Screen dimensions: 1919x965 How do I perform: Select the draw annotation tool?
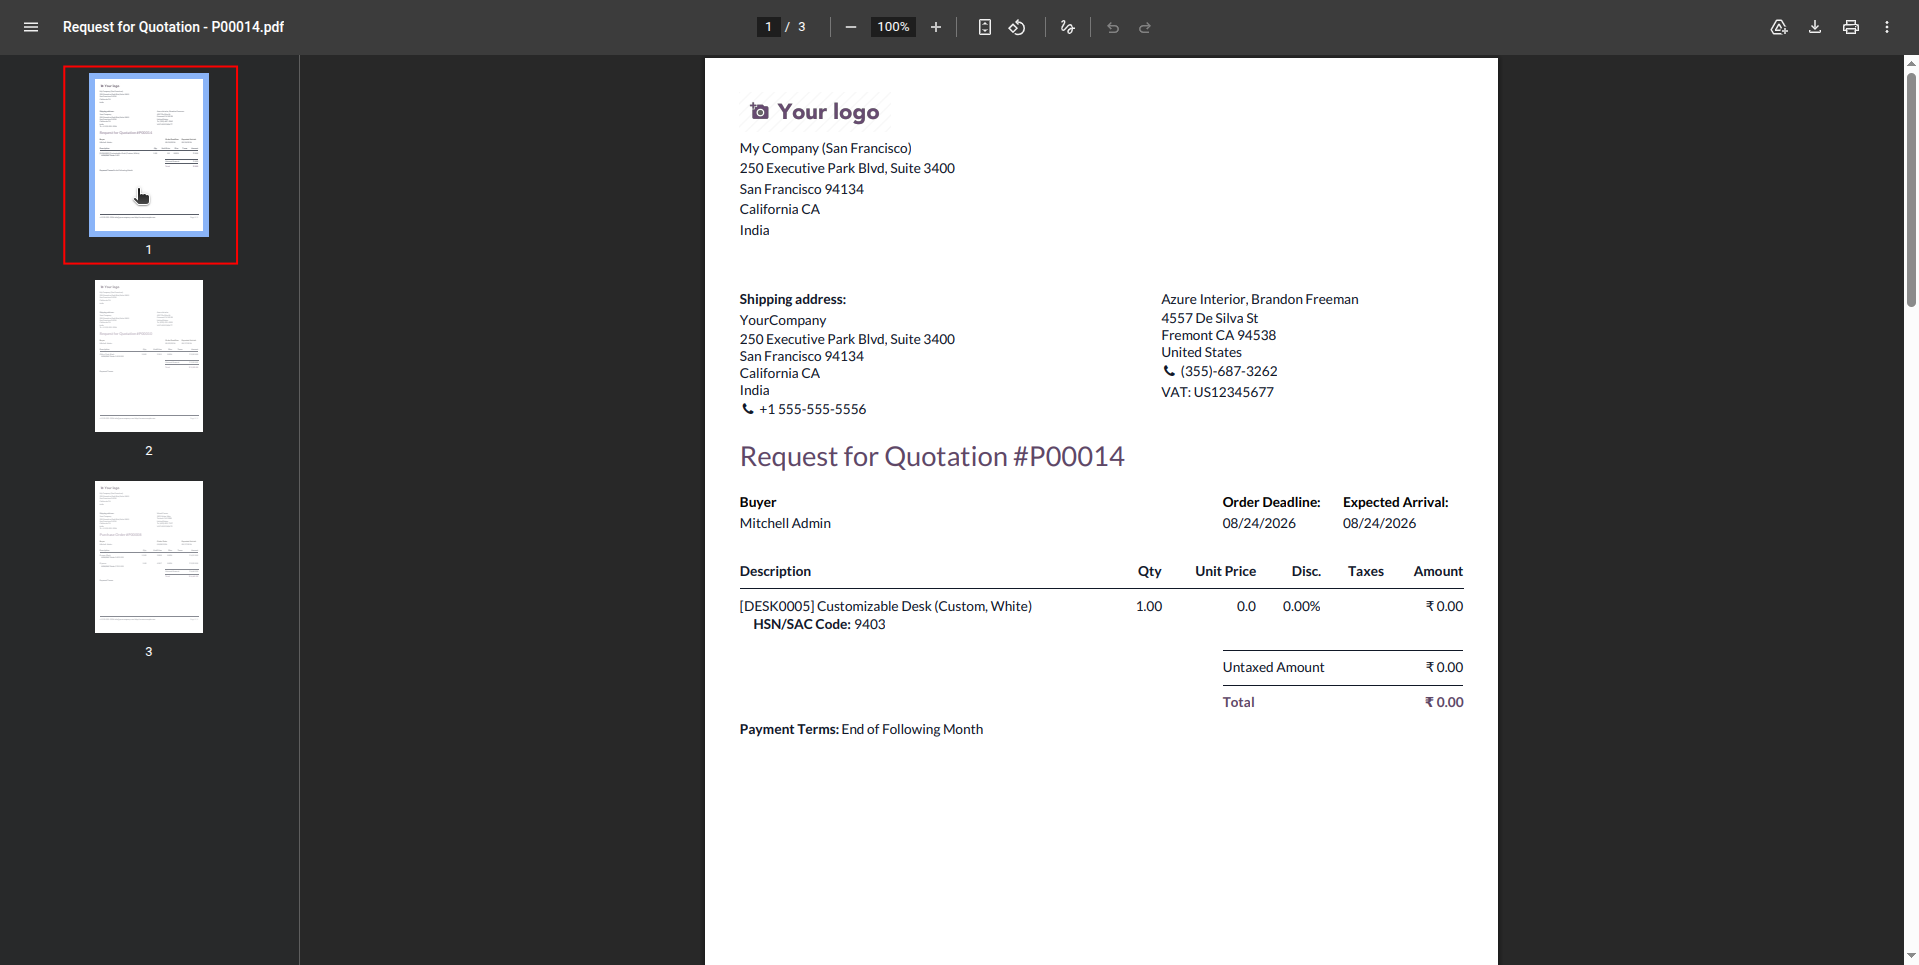pyautogui.click(x=1068, y=27)
